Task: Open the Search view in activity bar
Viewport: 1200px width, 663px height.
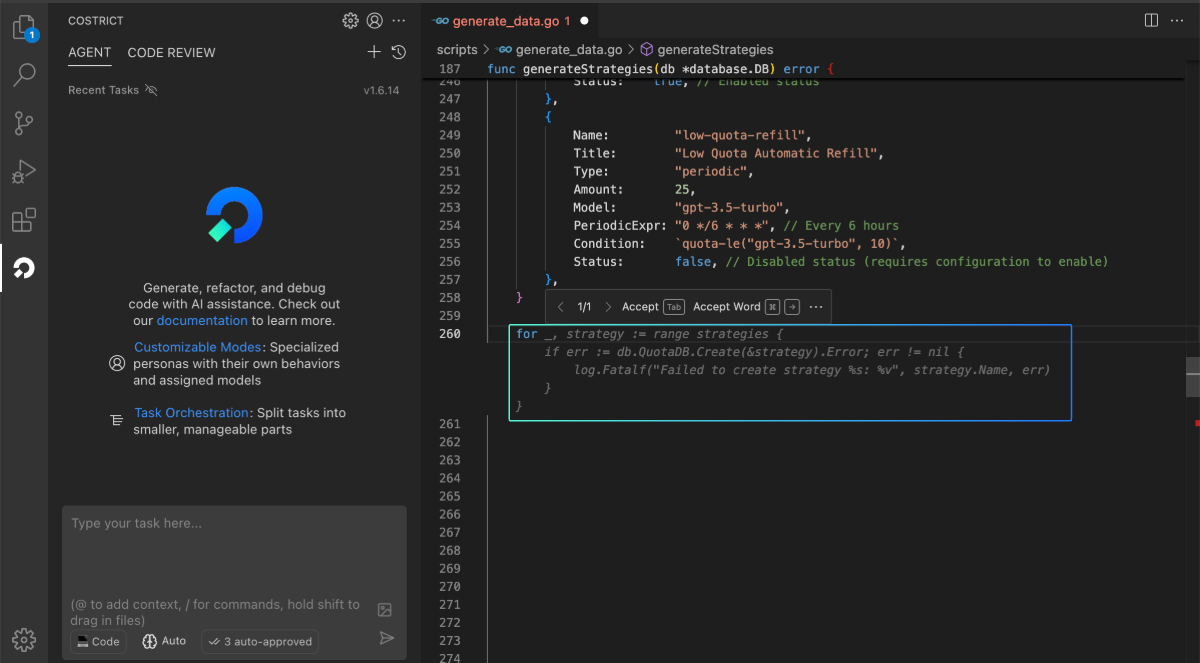Action: [x=24, y=75]
